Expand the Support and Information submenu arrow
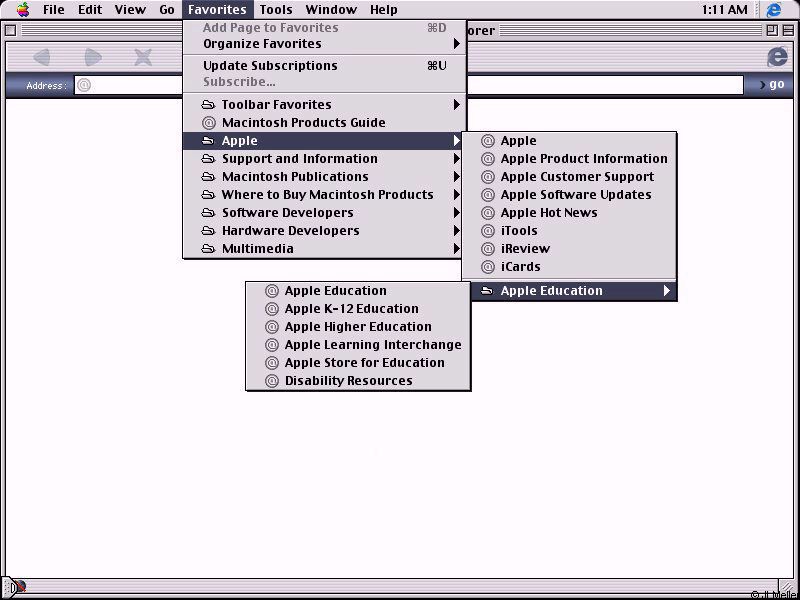Image resolution: width=800 pixels, height=600 pixels. (x=457, y=159)
